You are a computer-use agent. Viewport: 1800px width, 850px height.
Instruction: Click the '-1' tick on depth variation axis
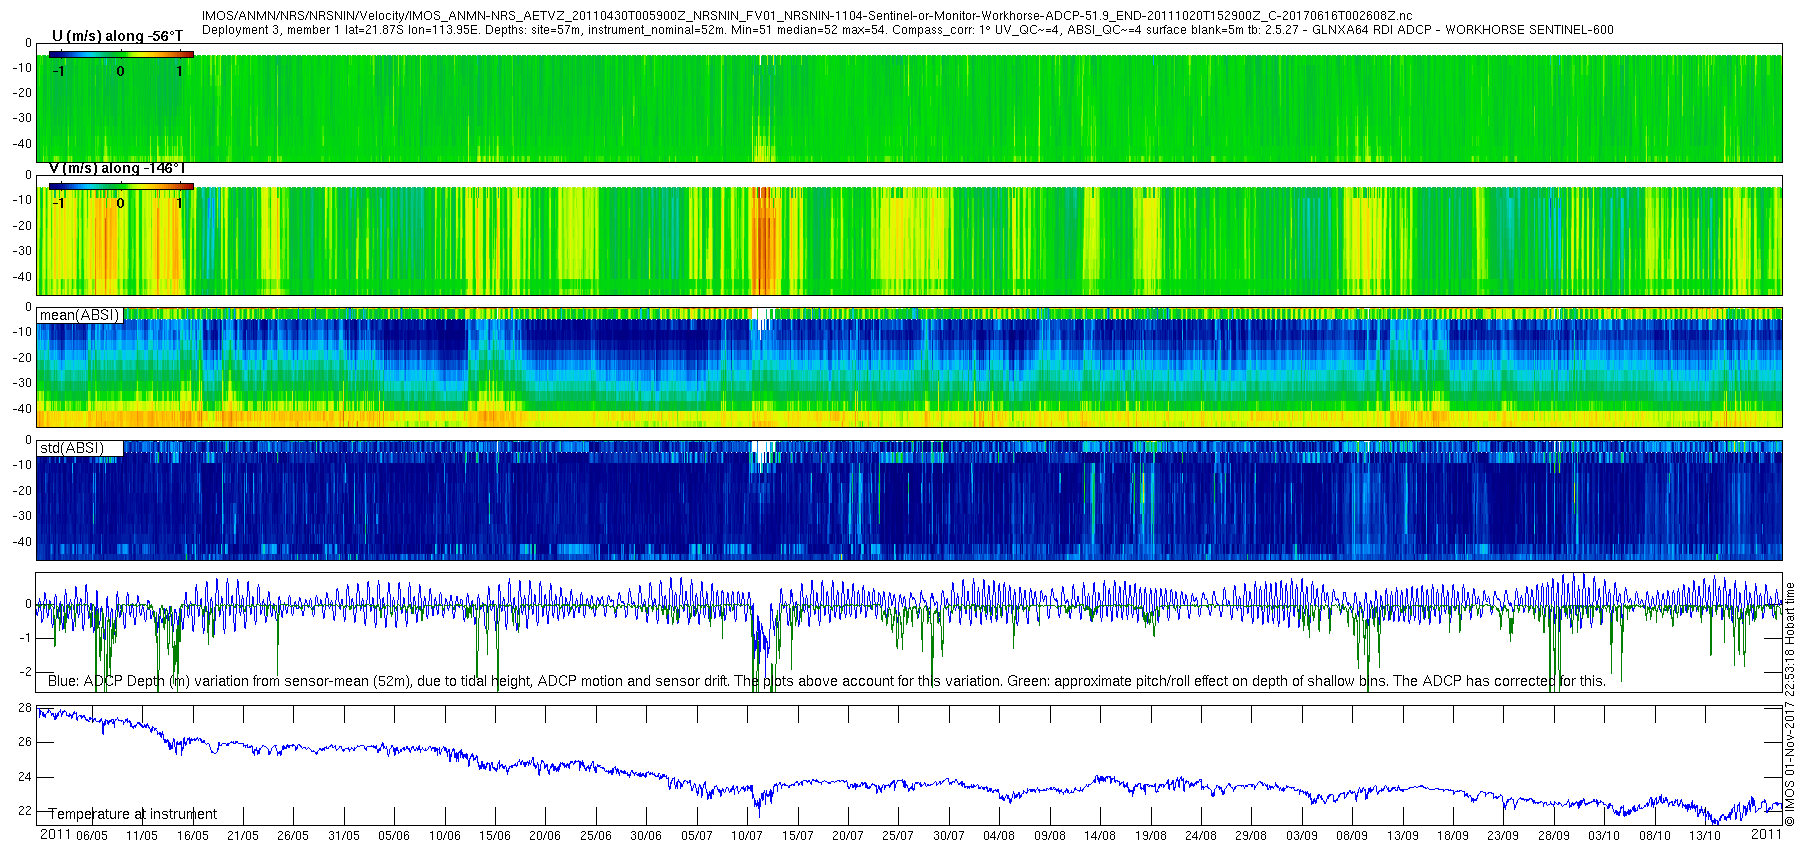(26, 638)
